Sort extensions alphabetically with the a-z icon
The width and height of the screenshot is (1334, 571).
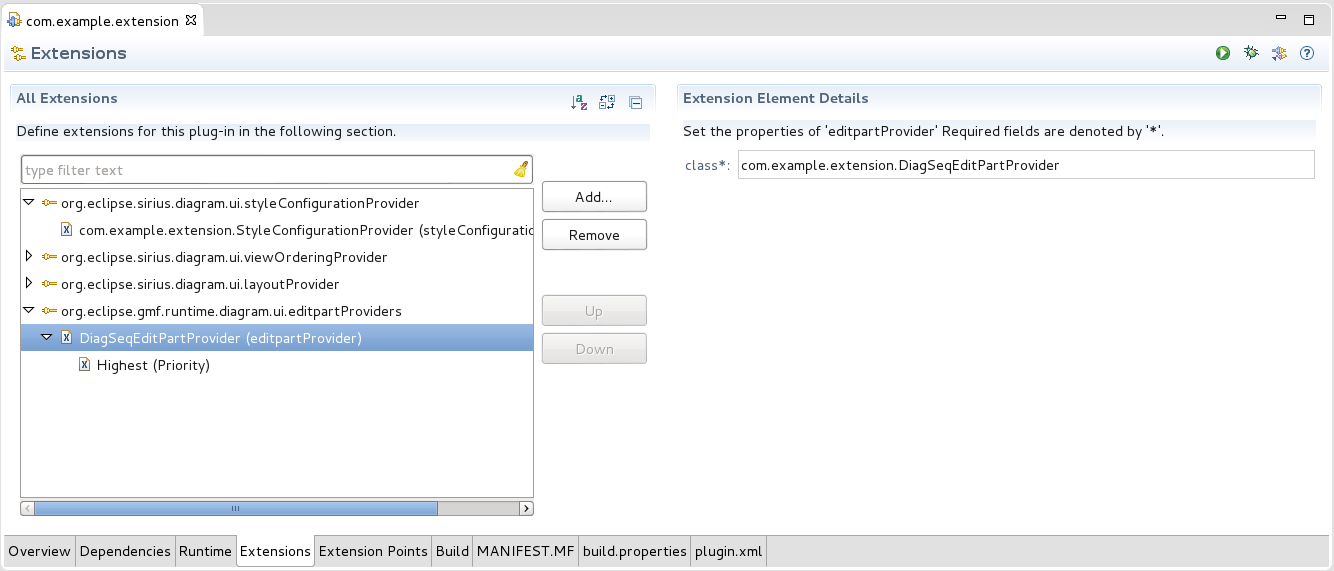(x=578, y=101)
